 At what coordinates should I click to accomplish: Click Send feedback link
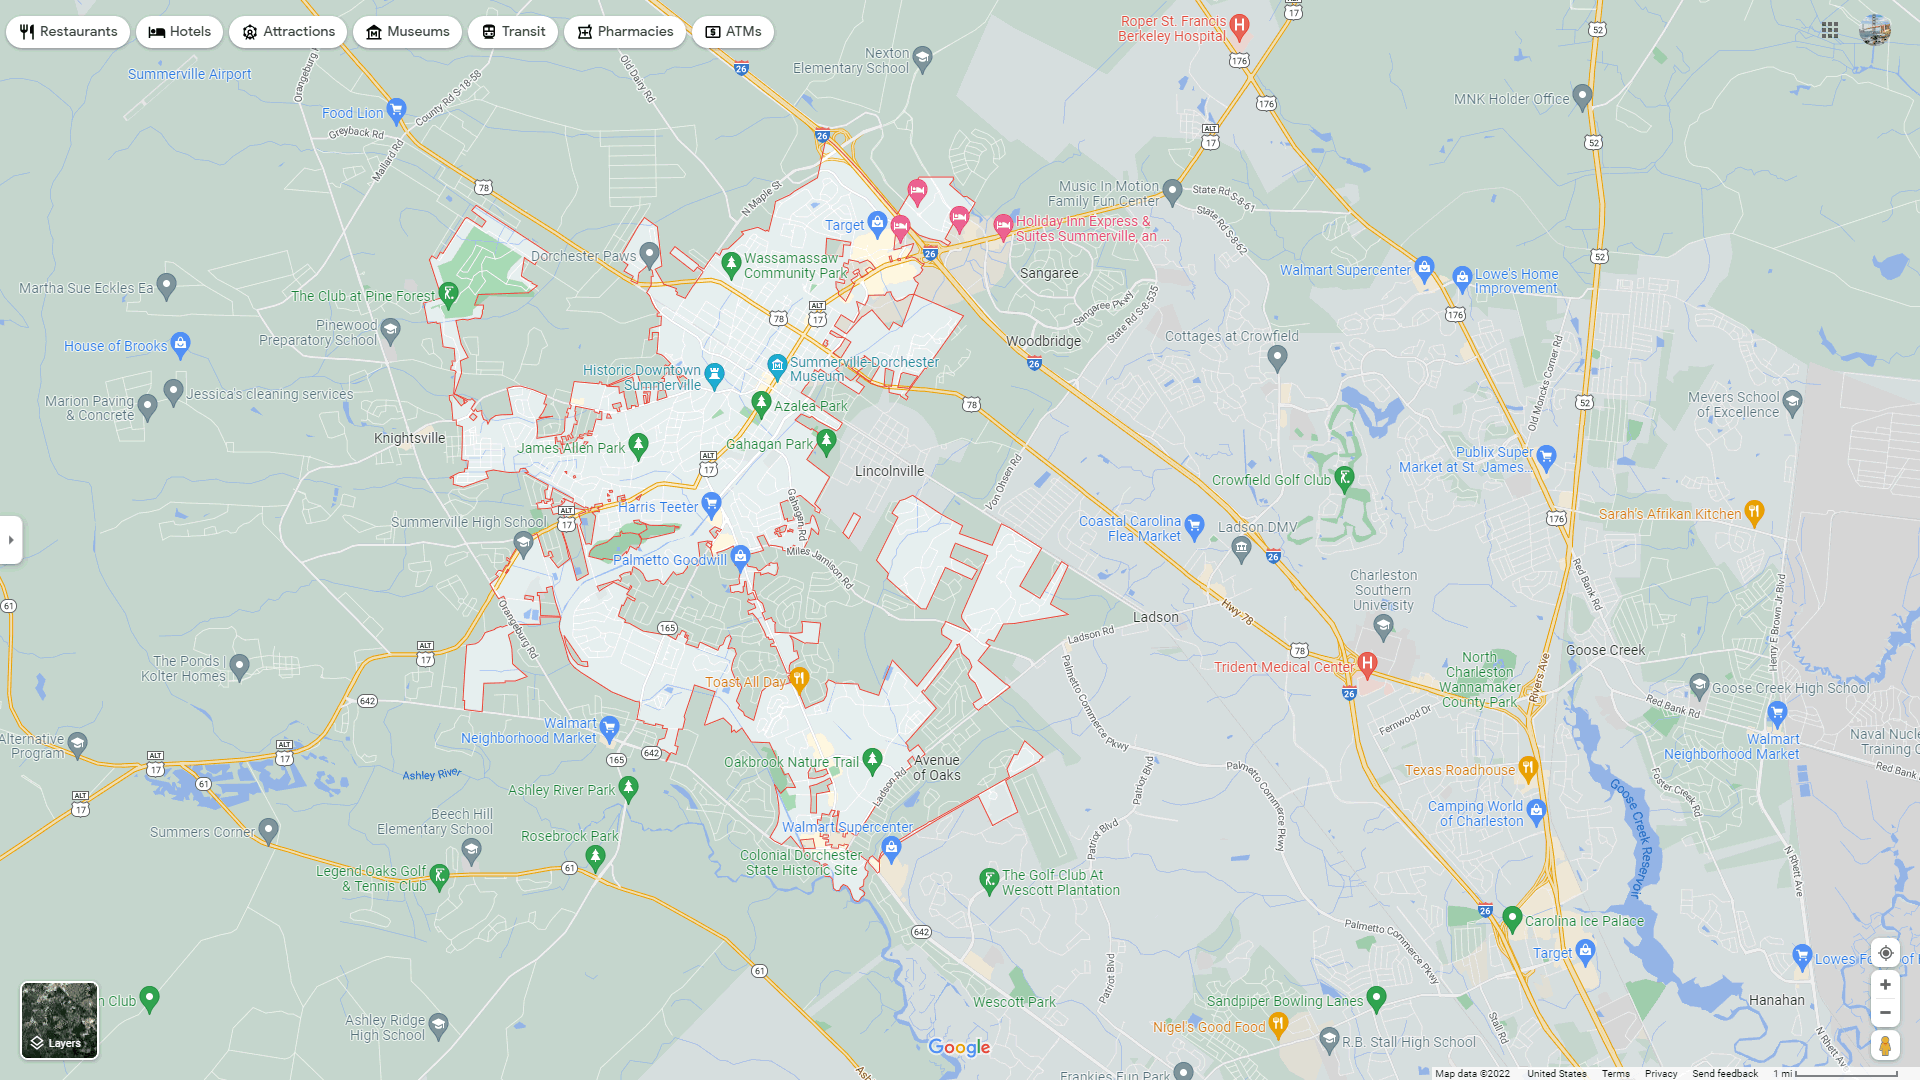[1725, 1073]
